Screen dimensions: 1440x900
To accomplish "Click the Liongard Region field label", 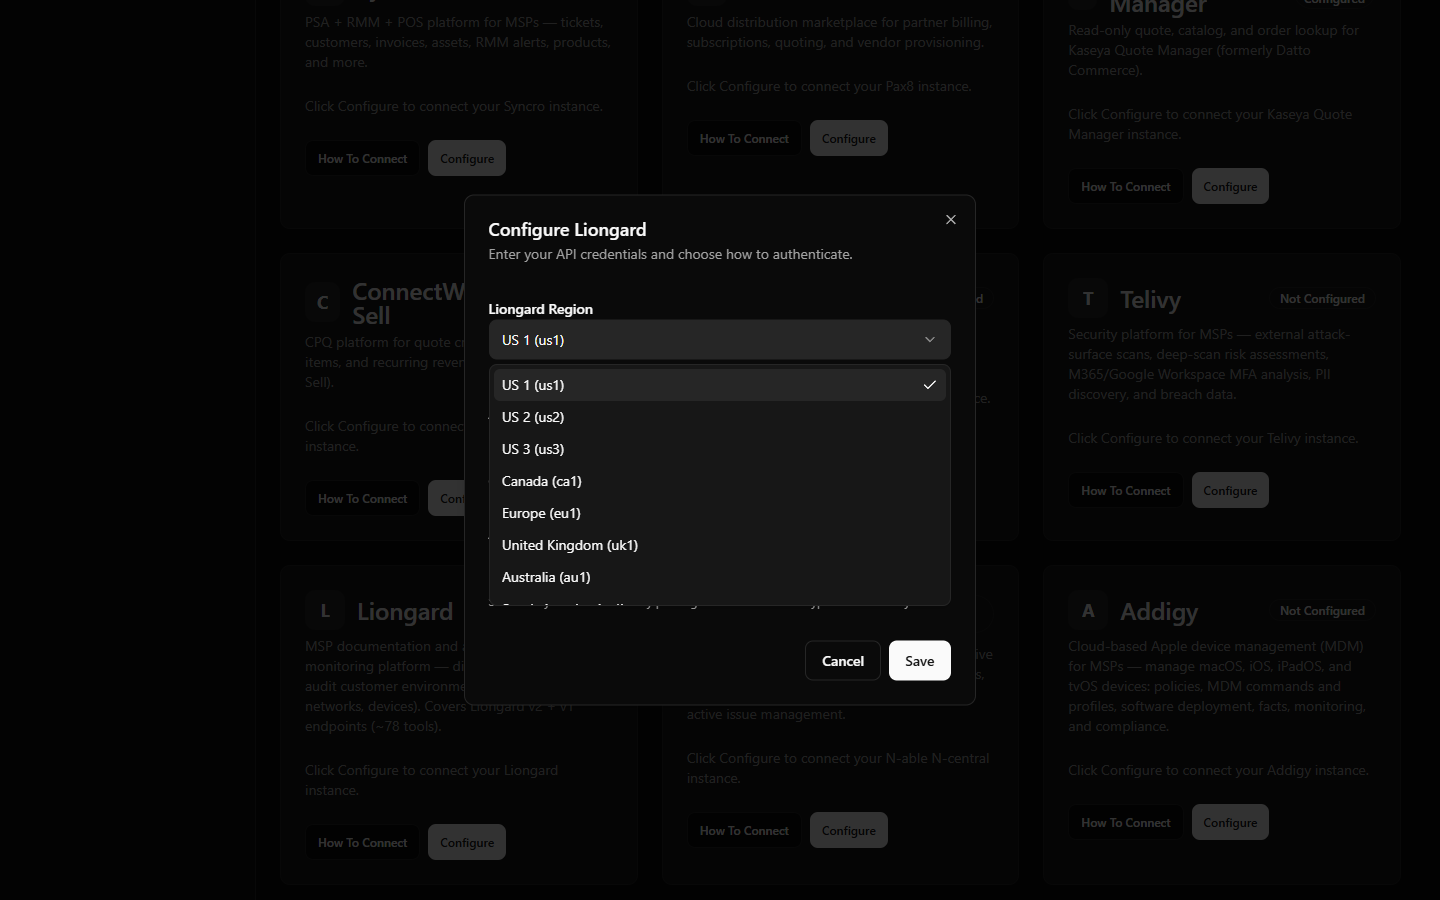I will coord(540,309).
